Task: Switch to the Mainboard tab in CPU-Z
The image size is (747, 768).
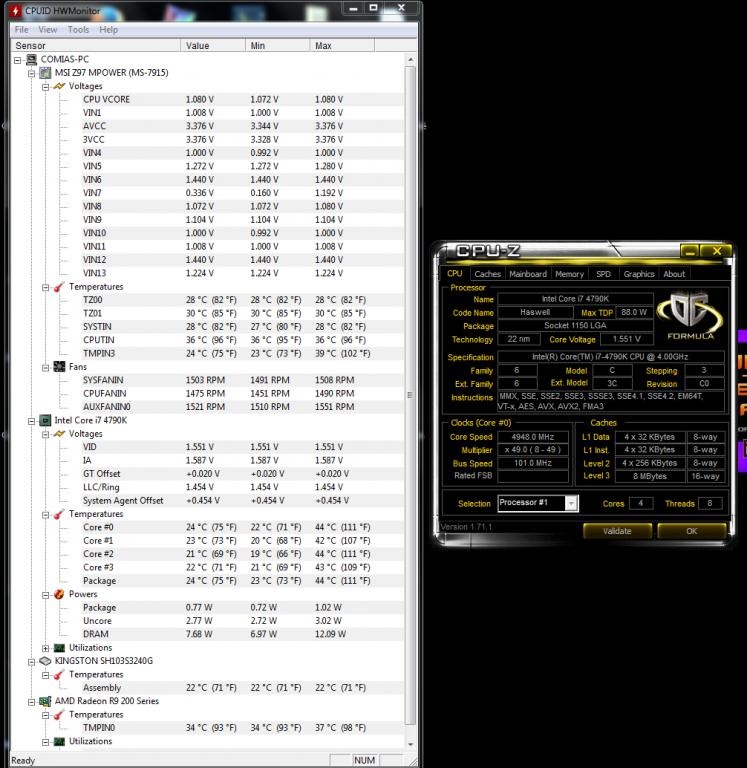Action: pos(528,274)
